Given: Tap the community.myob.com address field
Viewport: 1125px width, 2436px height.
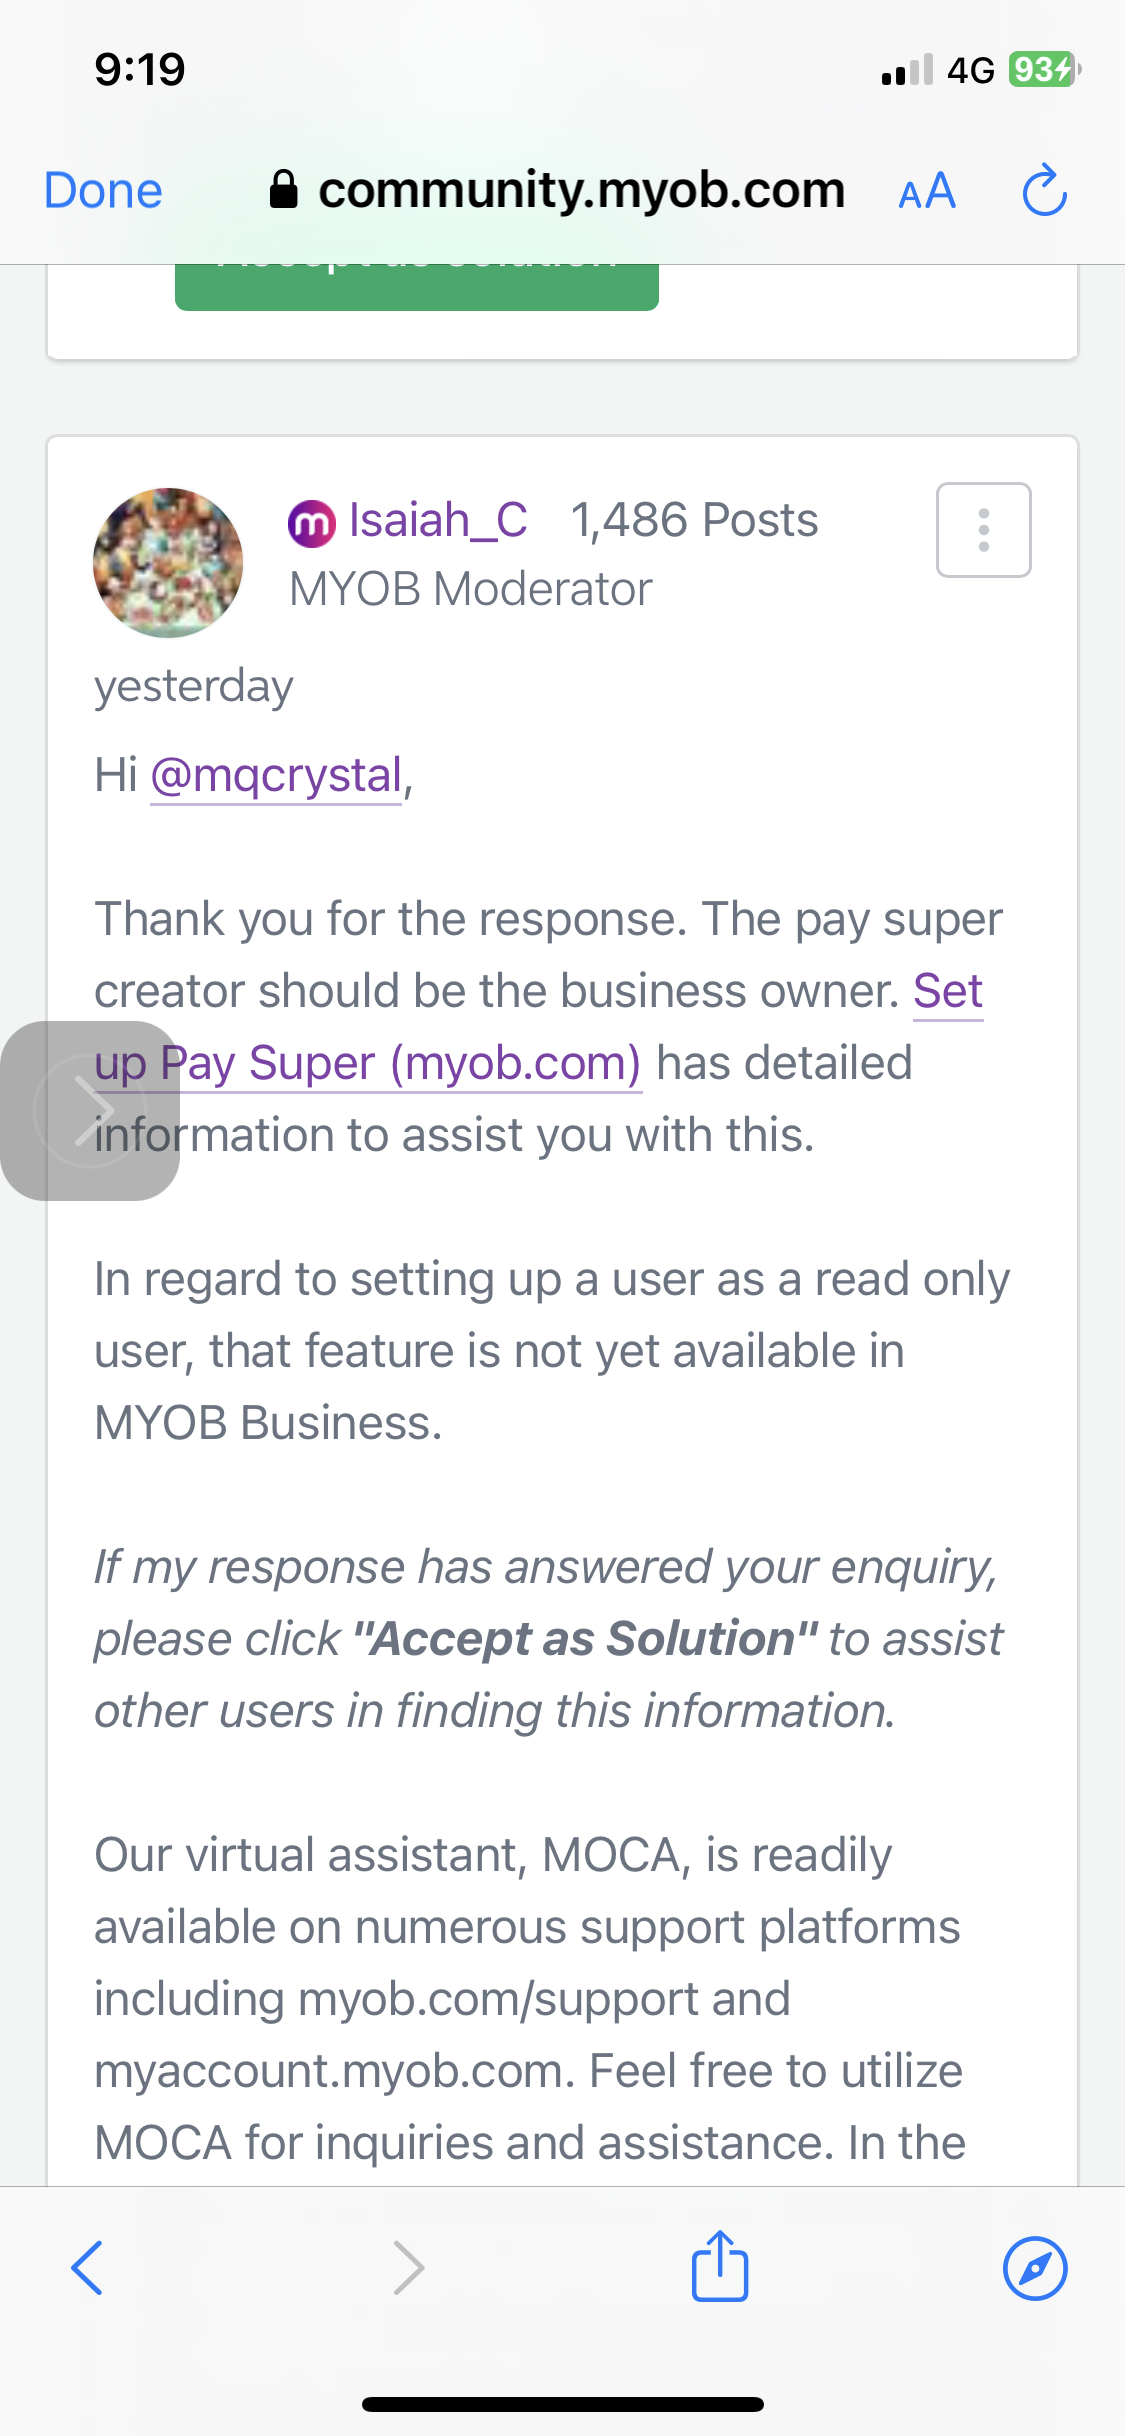Looking at the screenshot, I should 581,190.
